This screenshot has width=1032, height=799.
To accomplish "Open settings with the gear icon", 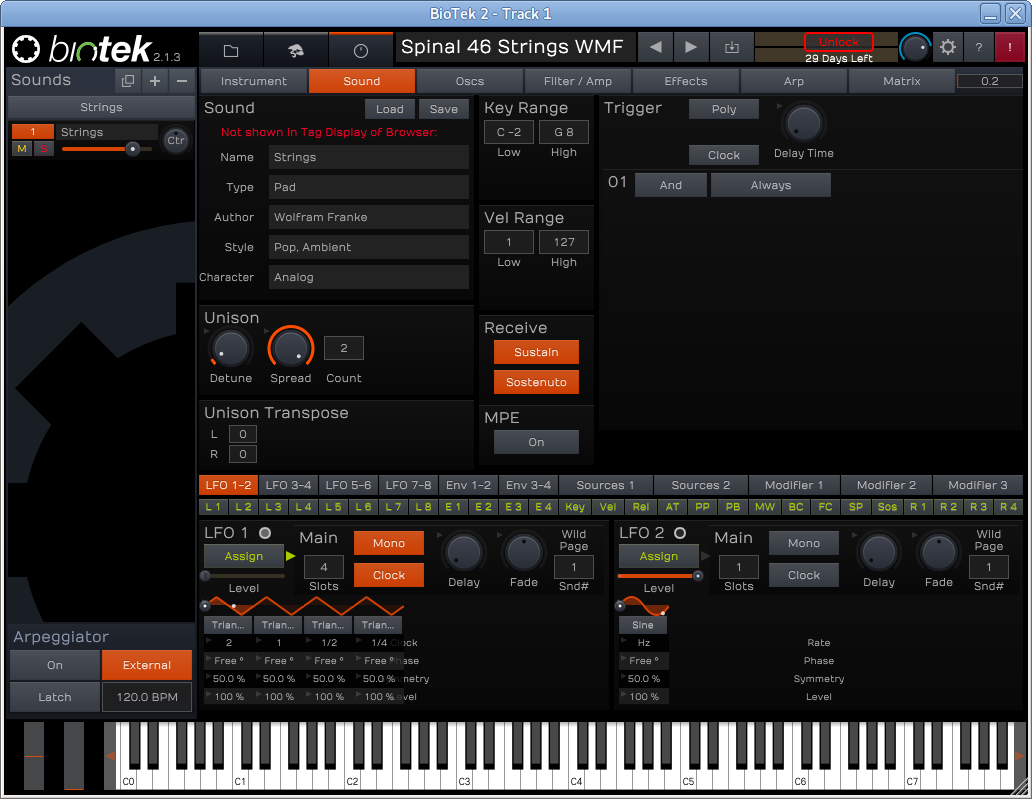I will click(x=948, y=47).
